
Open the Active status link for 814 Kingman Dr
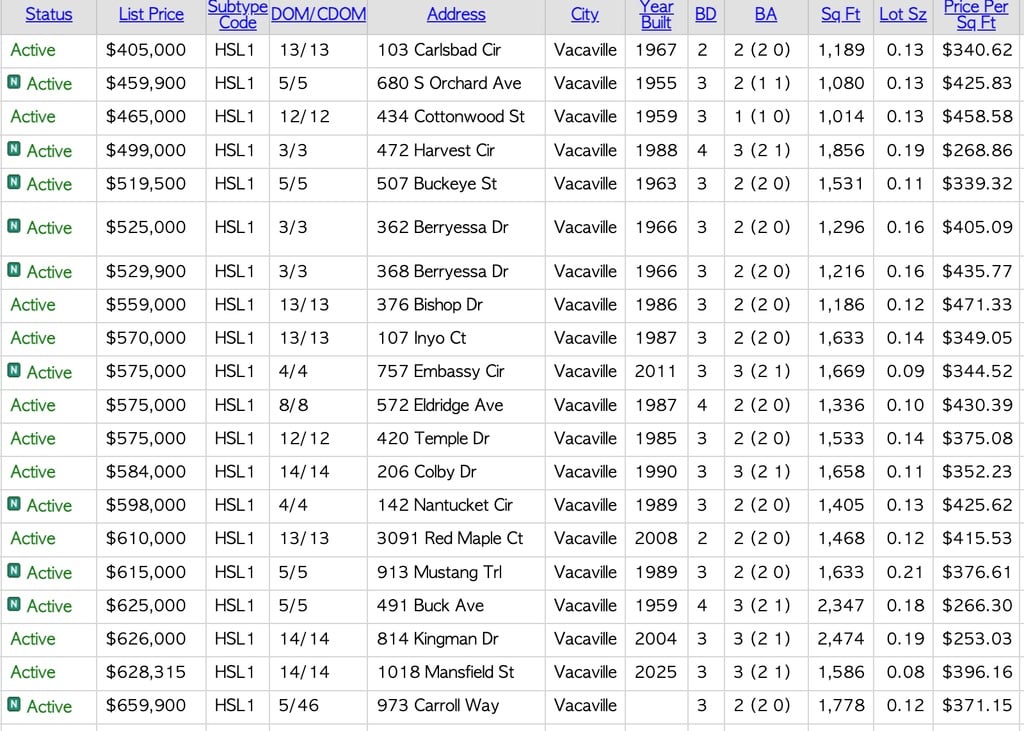click(33, 639)
